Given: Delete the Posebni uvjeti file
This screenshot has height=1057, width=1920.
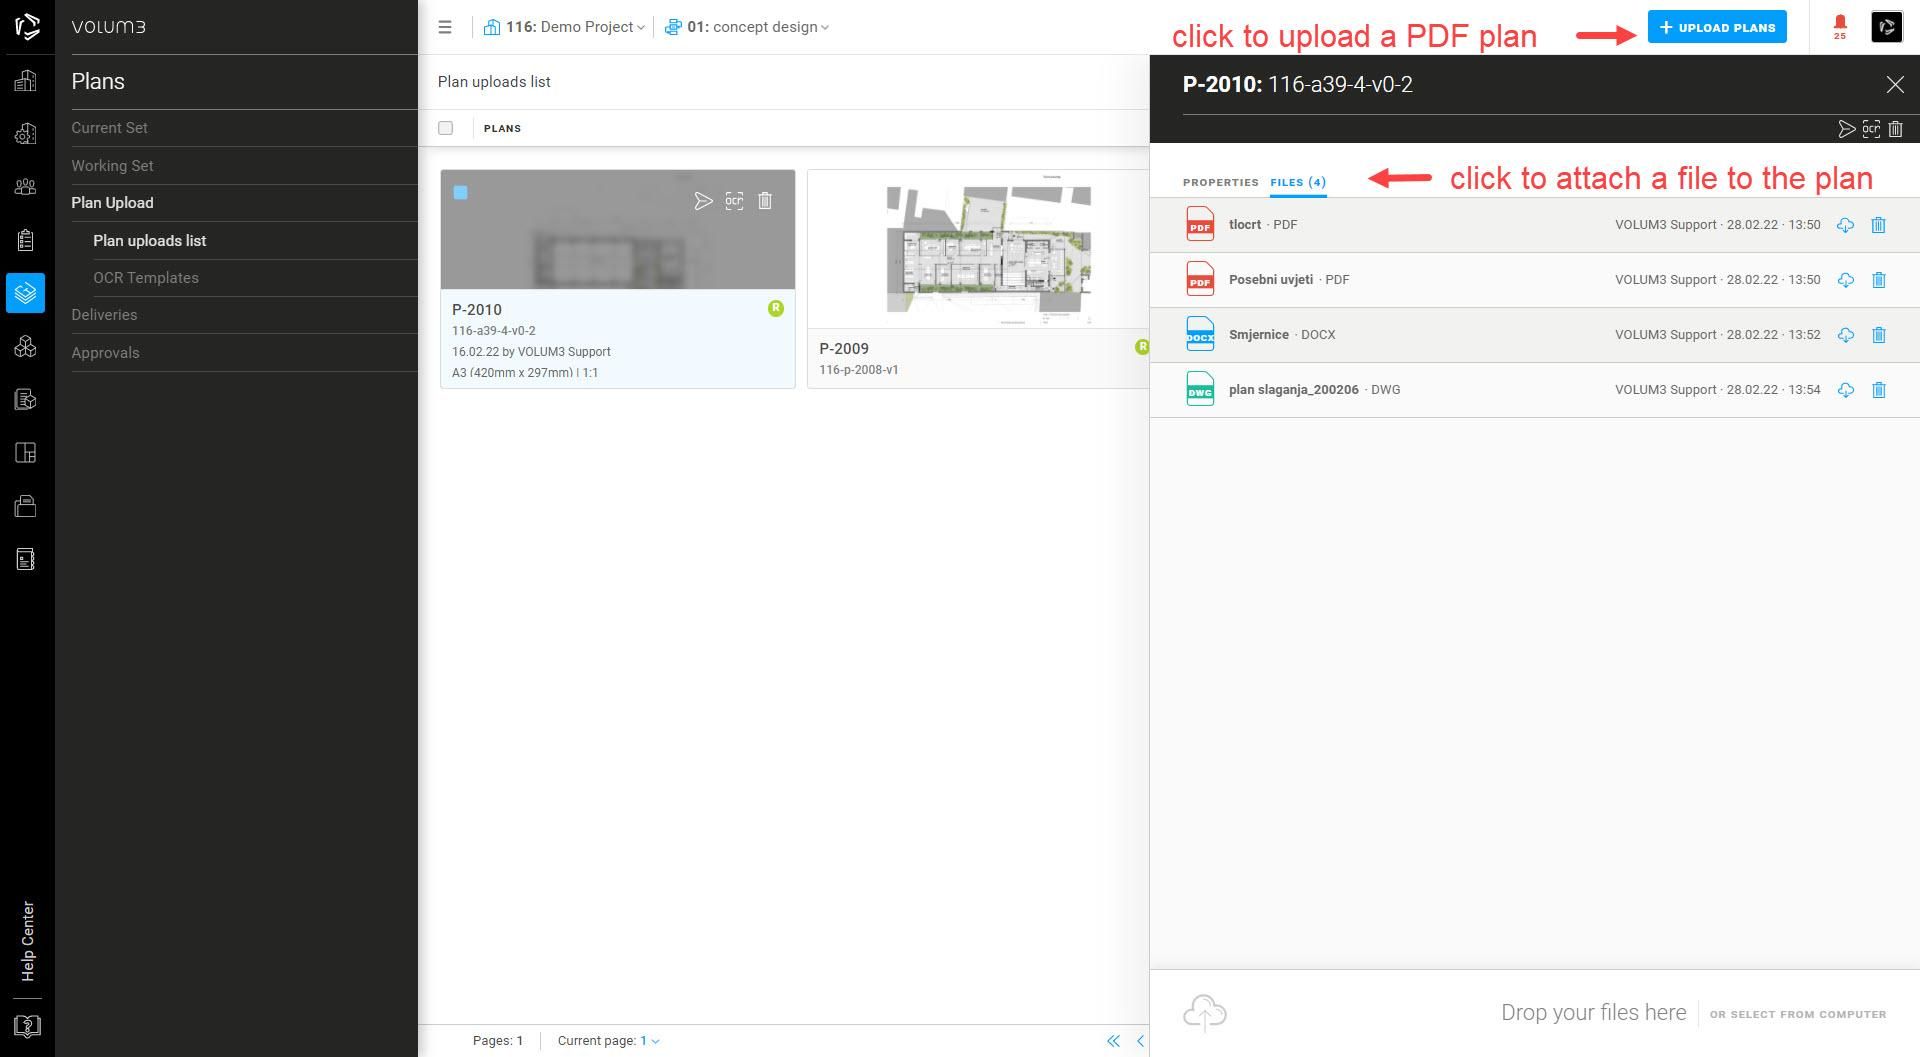Looking at the screenshot, I should (1878, 280).
